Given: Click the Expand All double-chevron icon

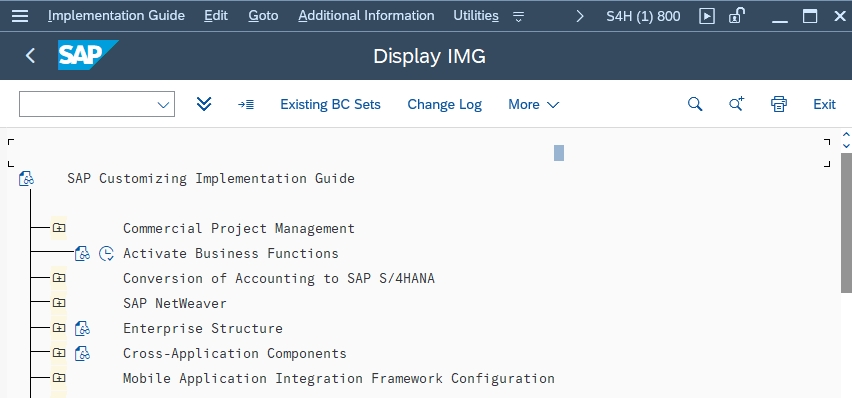Looking at the screenshot, I should point(204,104).
